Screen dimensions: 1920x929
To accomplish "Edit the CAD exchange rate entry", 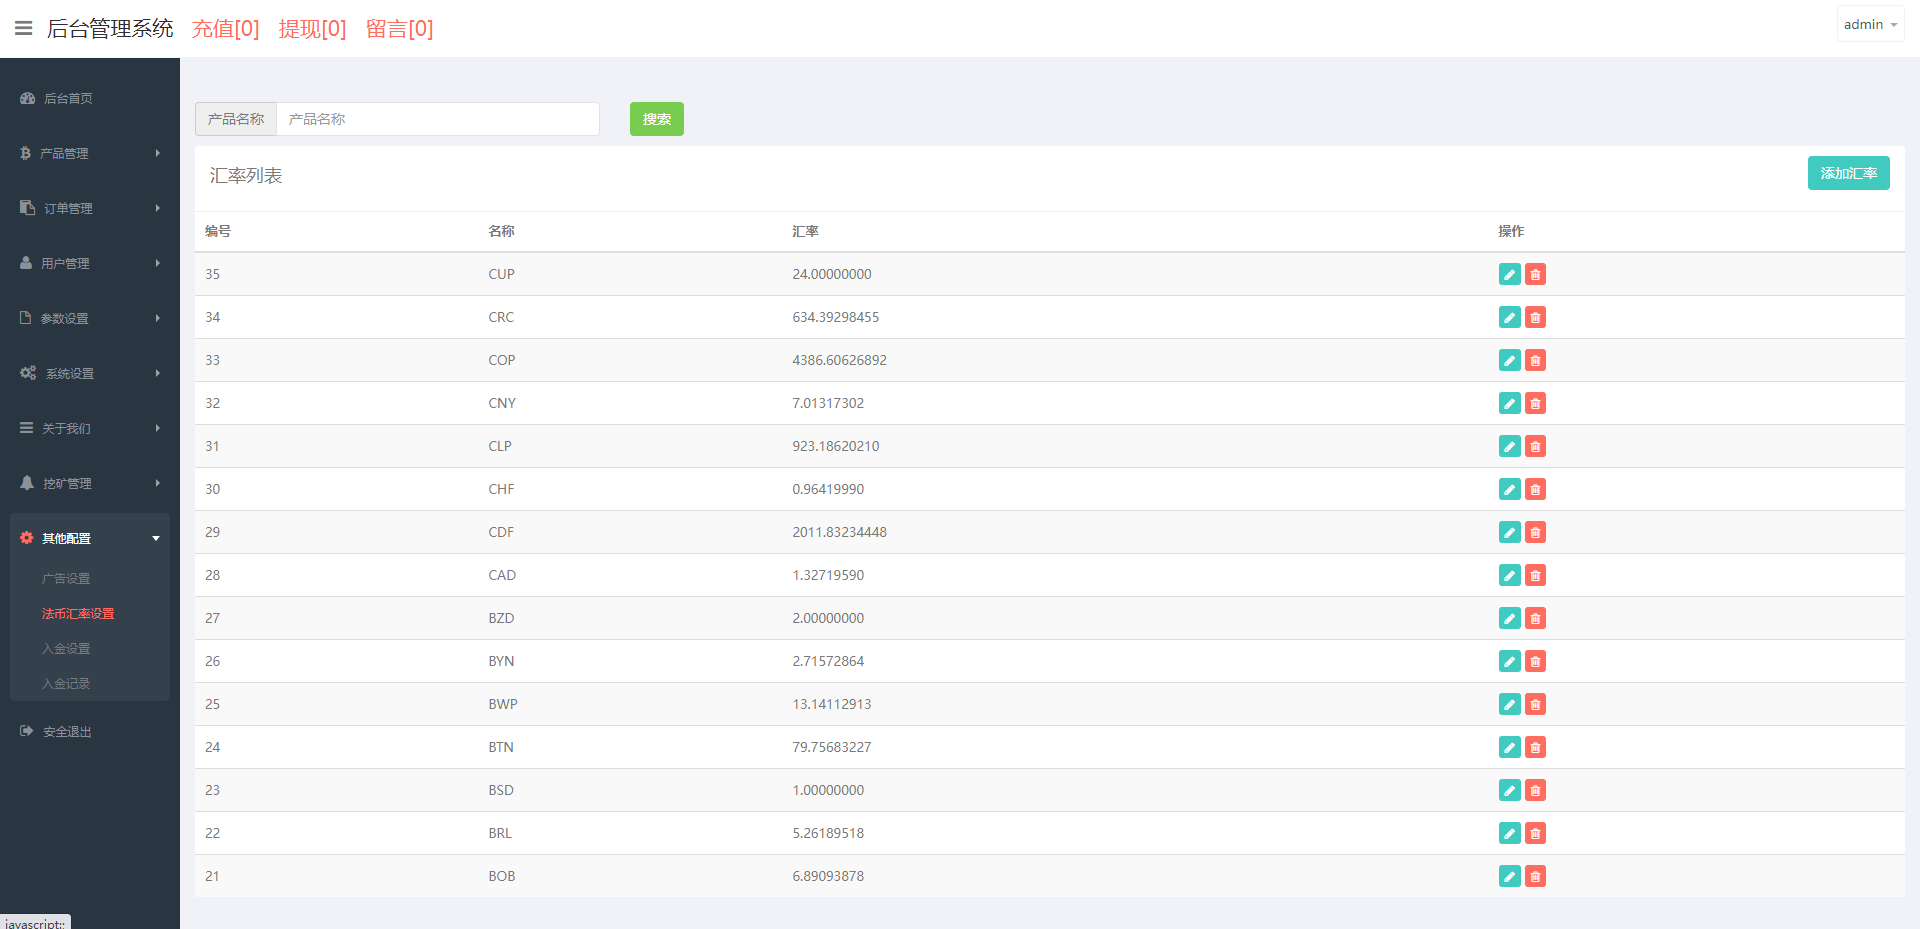I will [1509, 575].
